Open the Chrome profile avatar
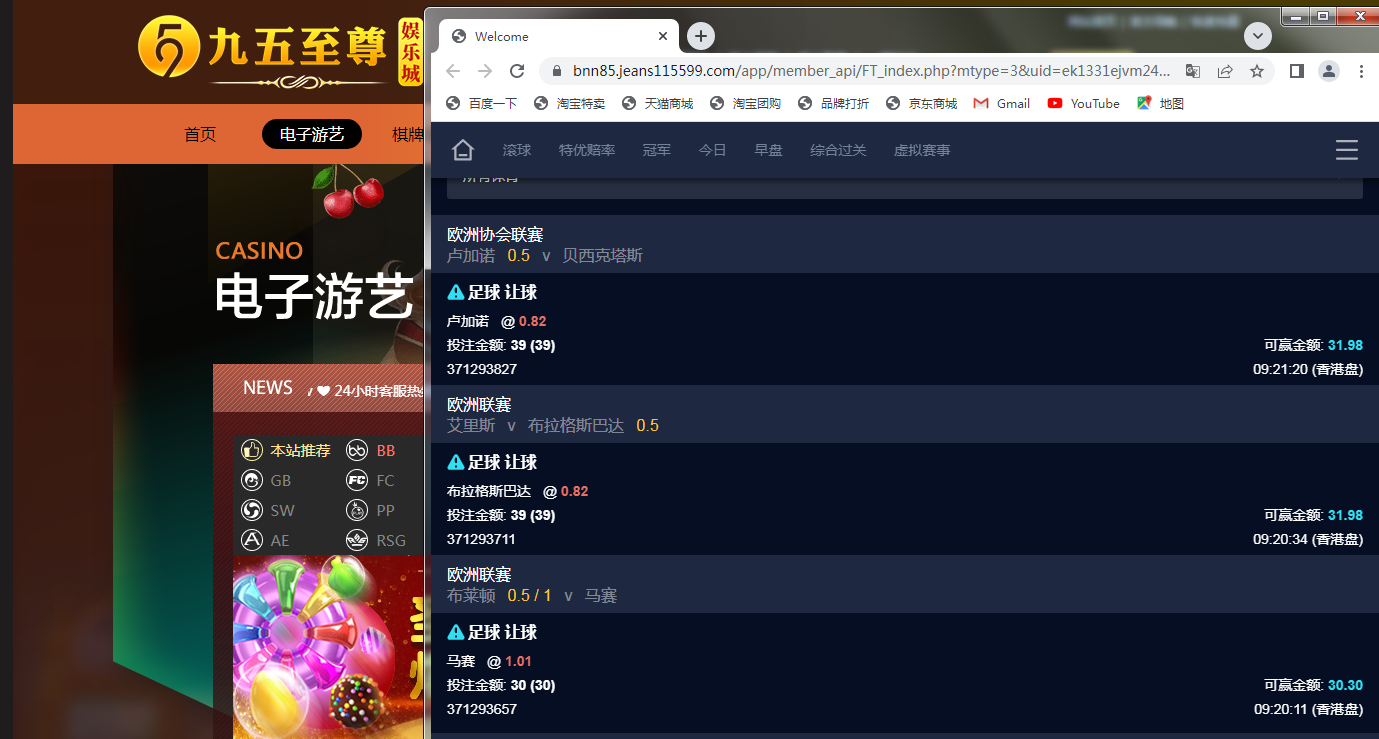 1329,71
